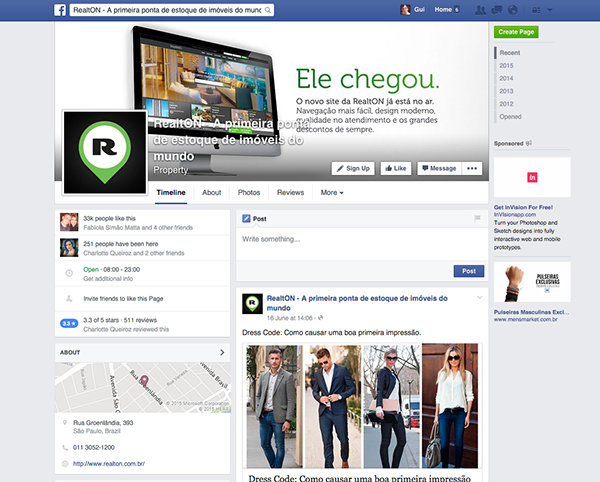Open the privacy shortcuts lock icon
Viewport: 600px width, 482px height.
click(x=536, y=10)
